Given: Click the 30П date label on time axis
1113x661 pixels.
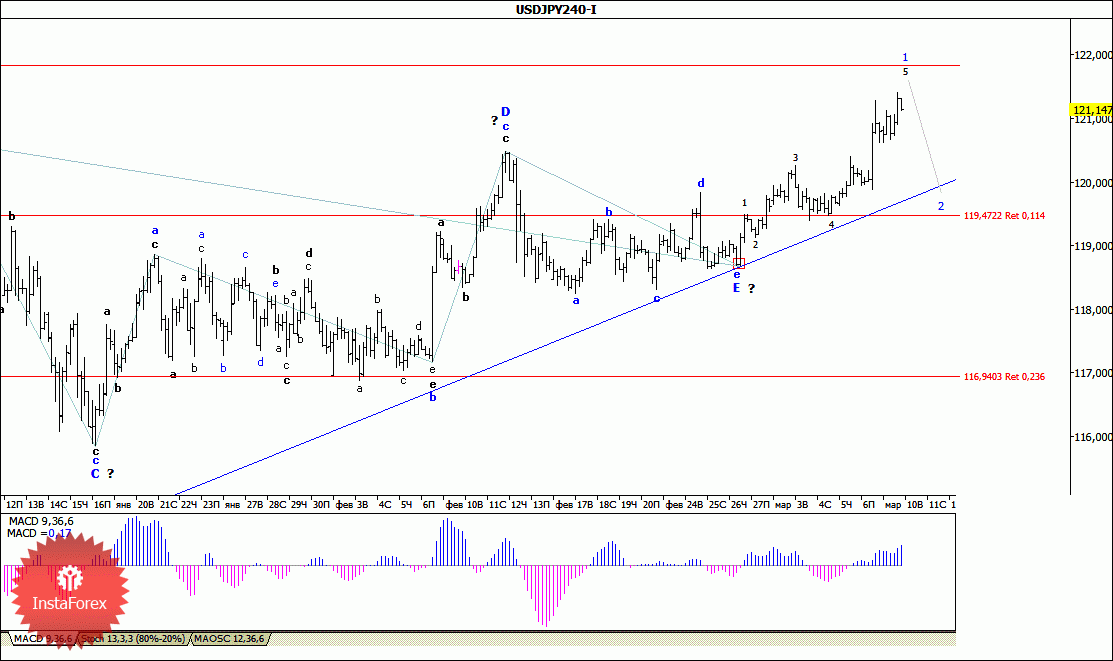Looking at the screenshot, I should [321, 504].
